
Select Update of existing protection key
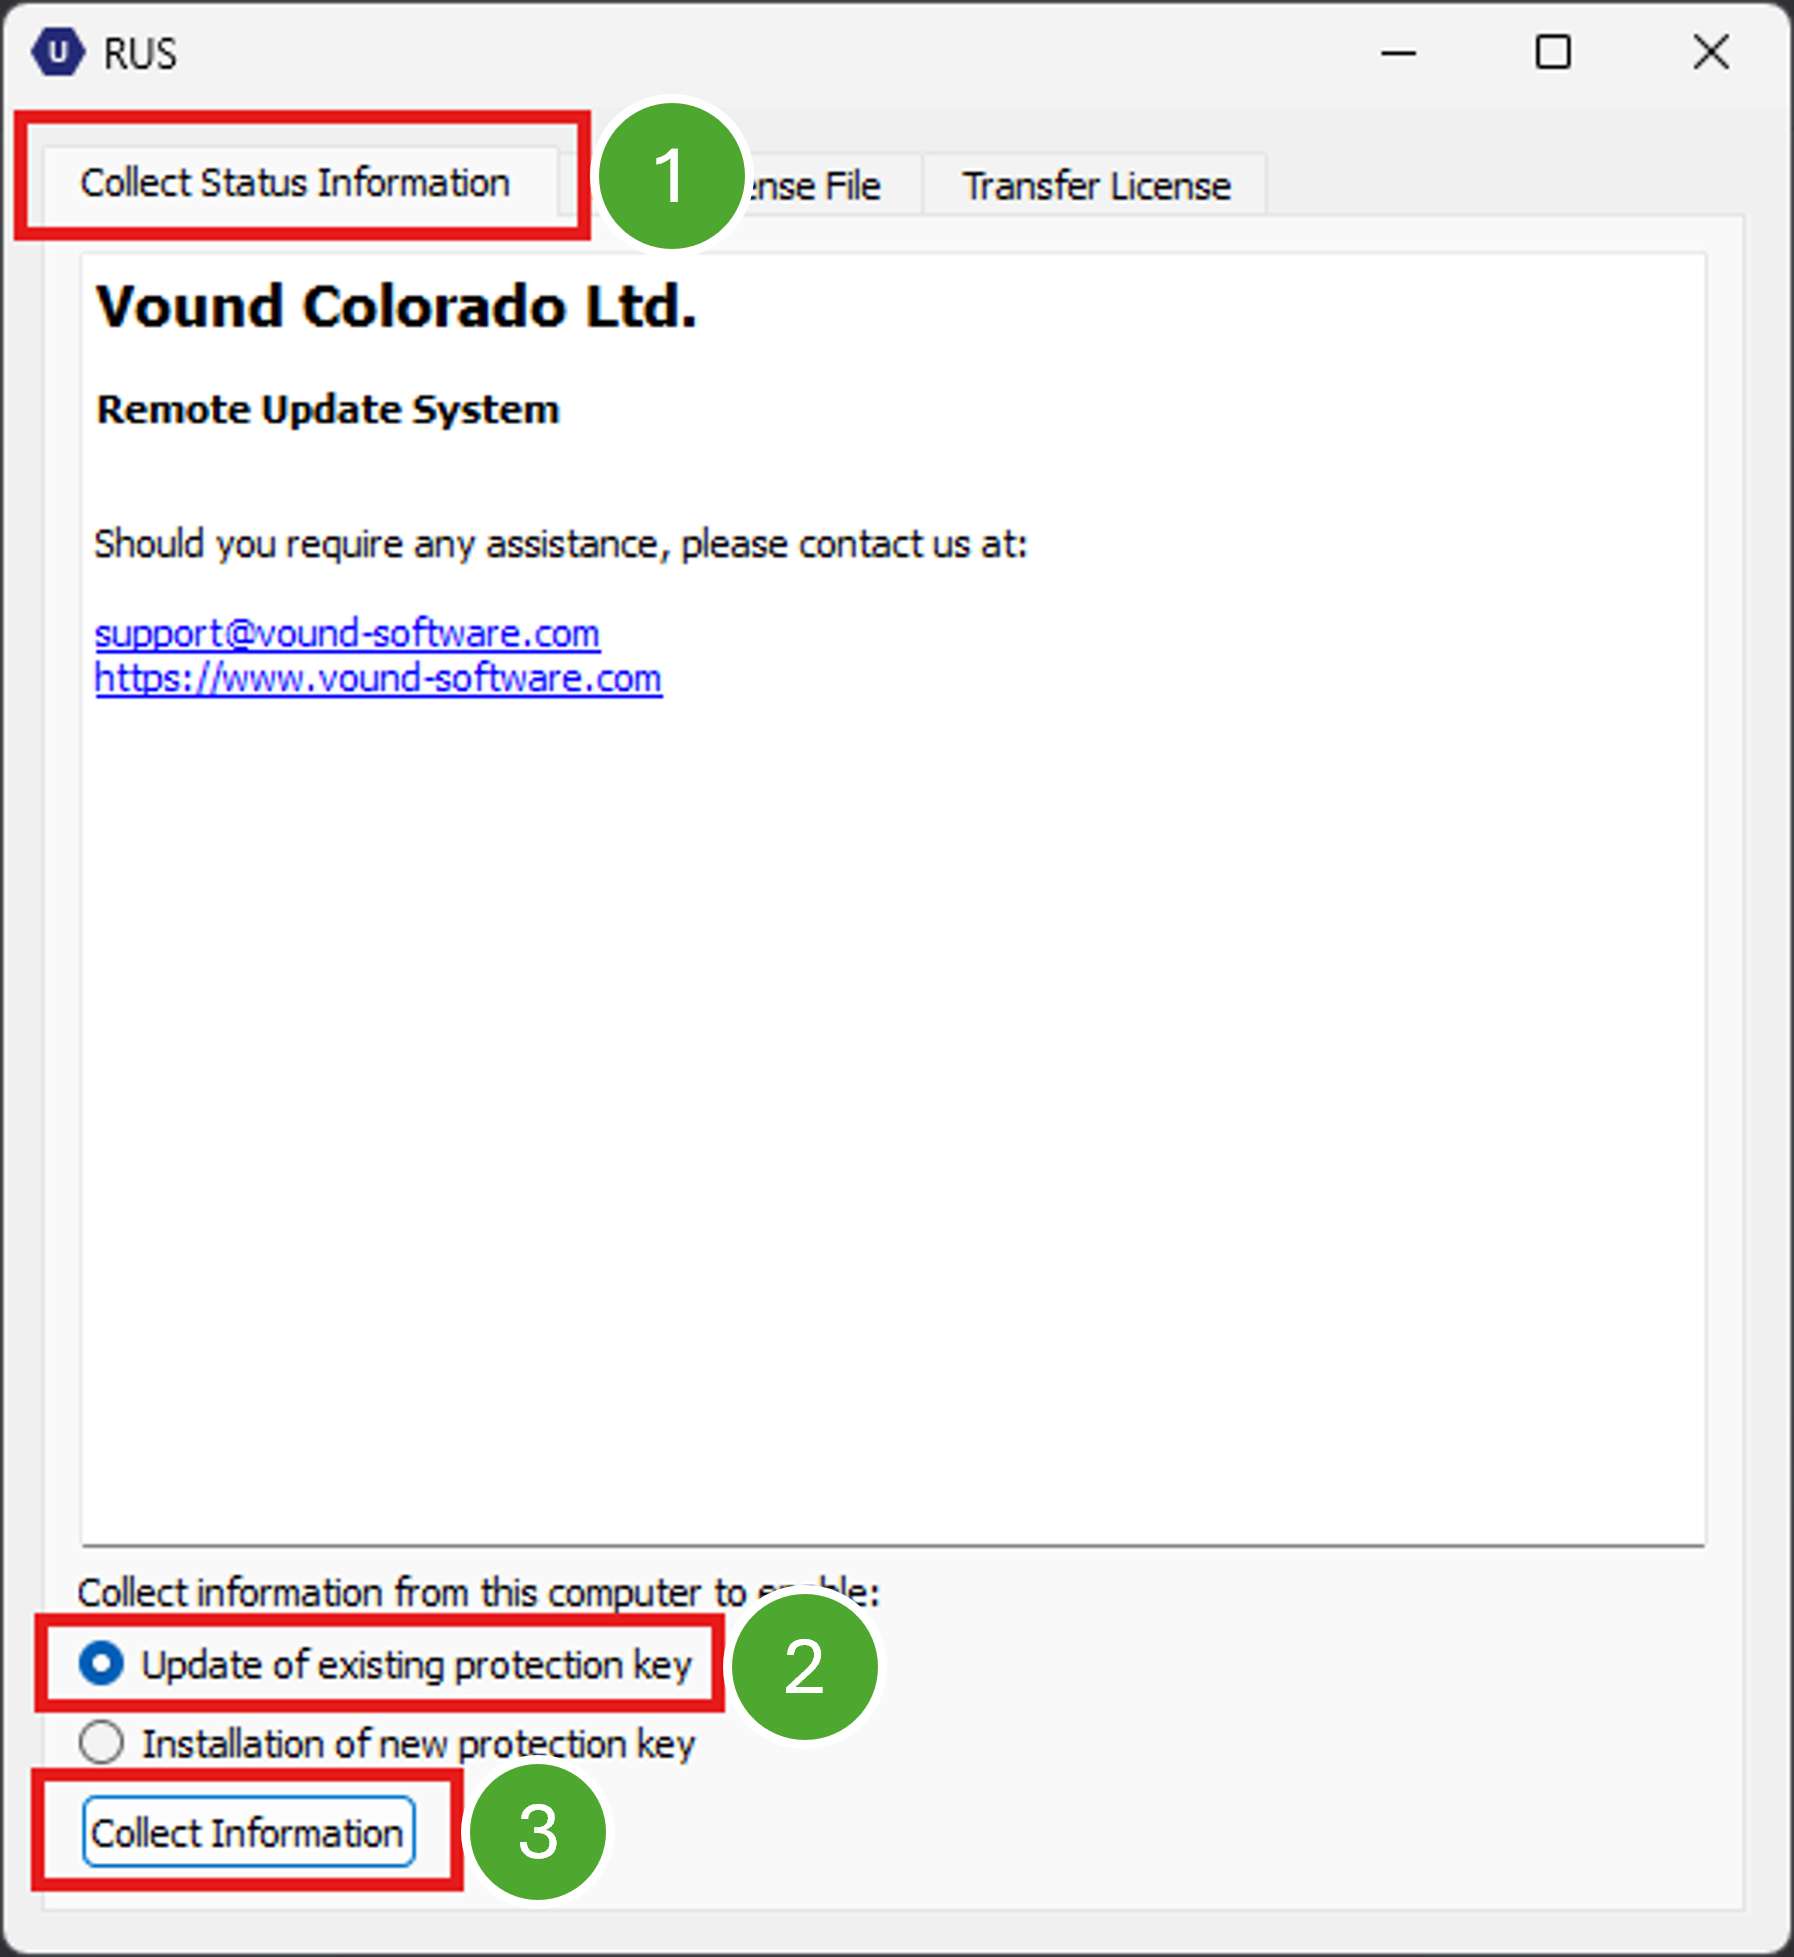[102, 1664]
